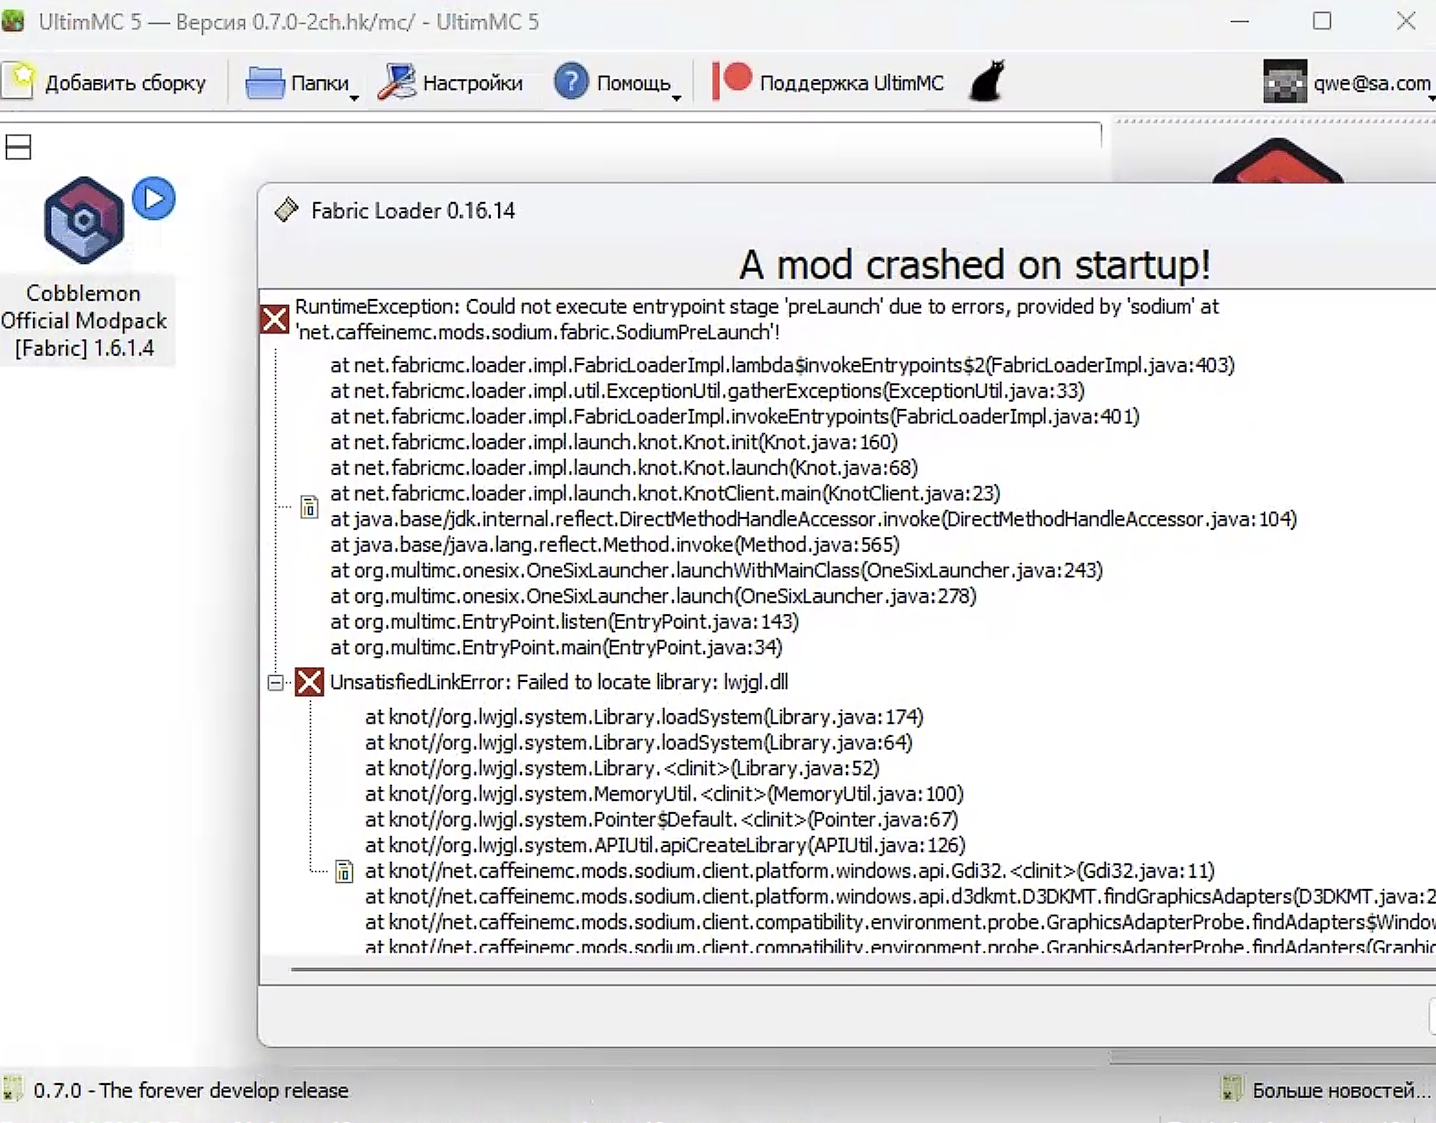This screenshot has height=1123, width=1436.
Task: Collapse the instance group with minus icon
Action: [18, 147]
